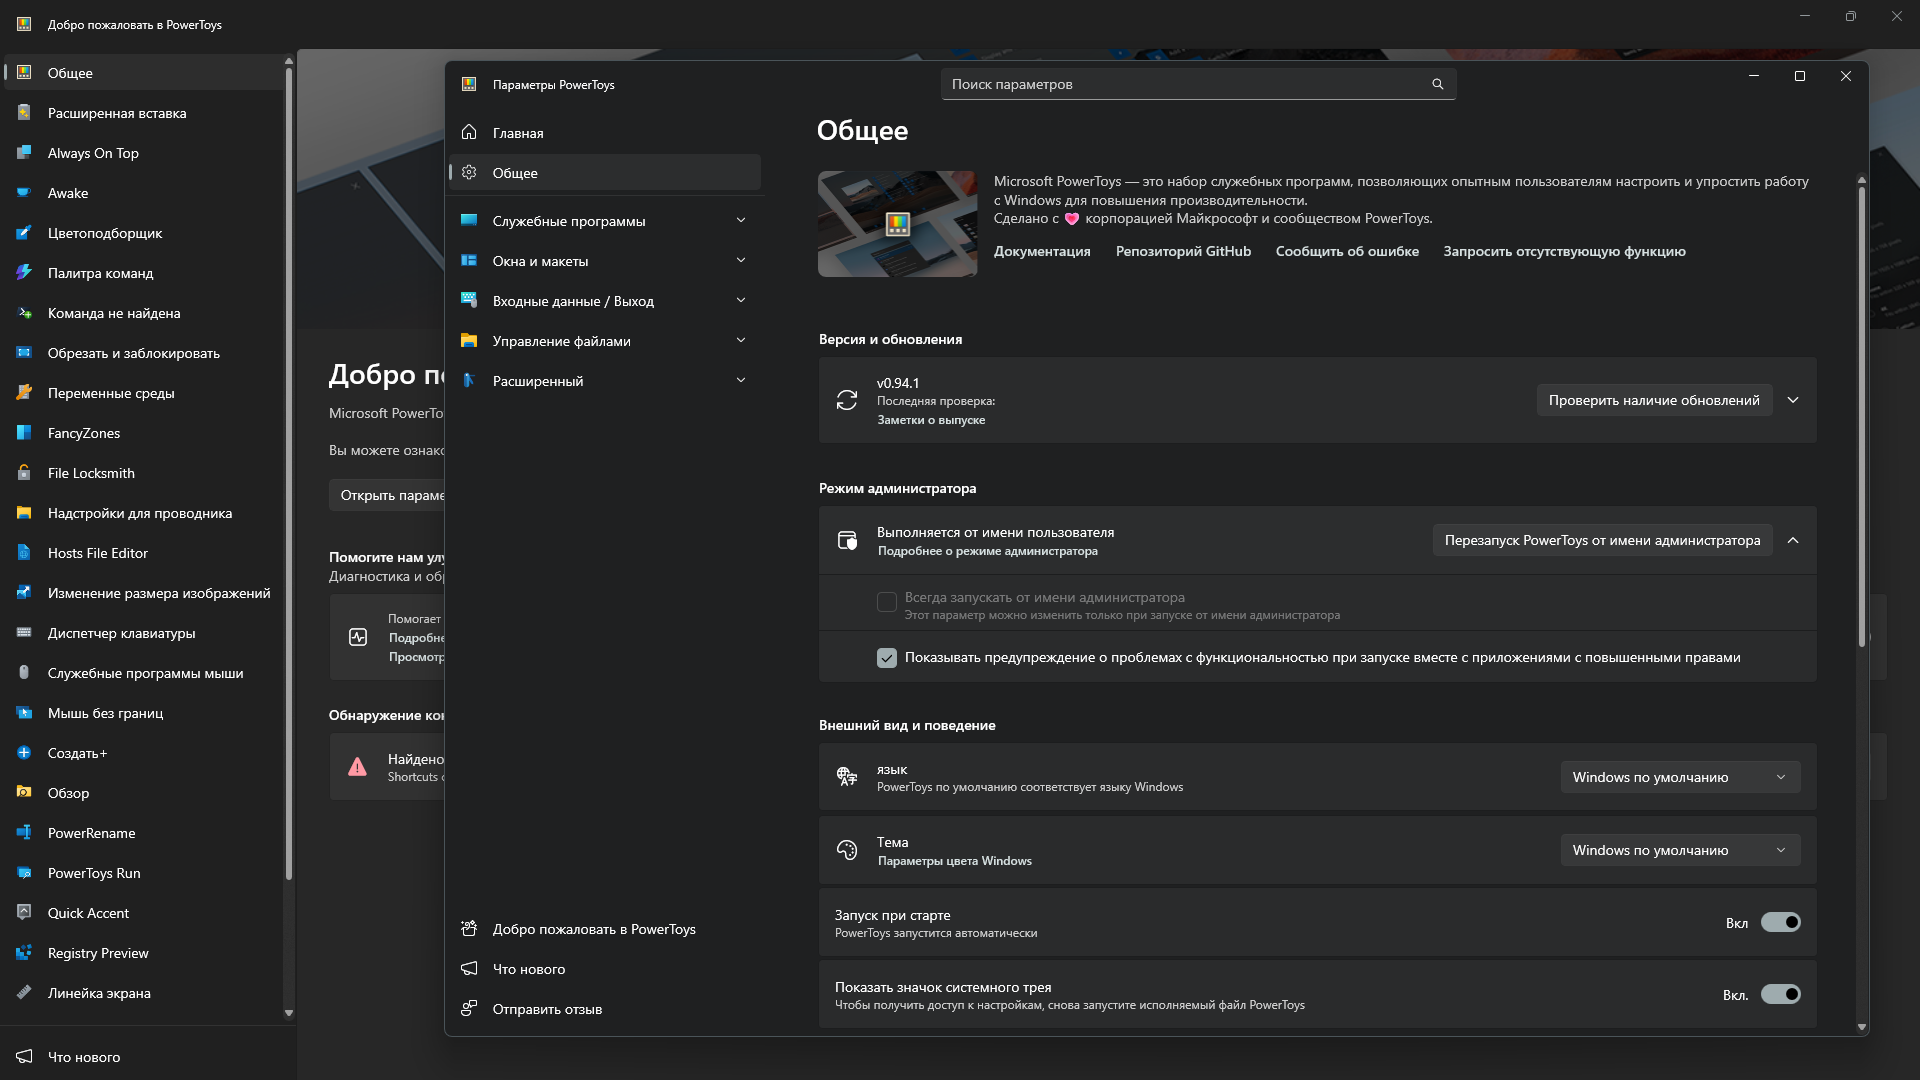Click 'Проверить наличие обновлений' button
Viewport: 1920px width, 1080px height.
click(x=1653, y=400)
